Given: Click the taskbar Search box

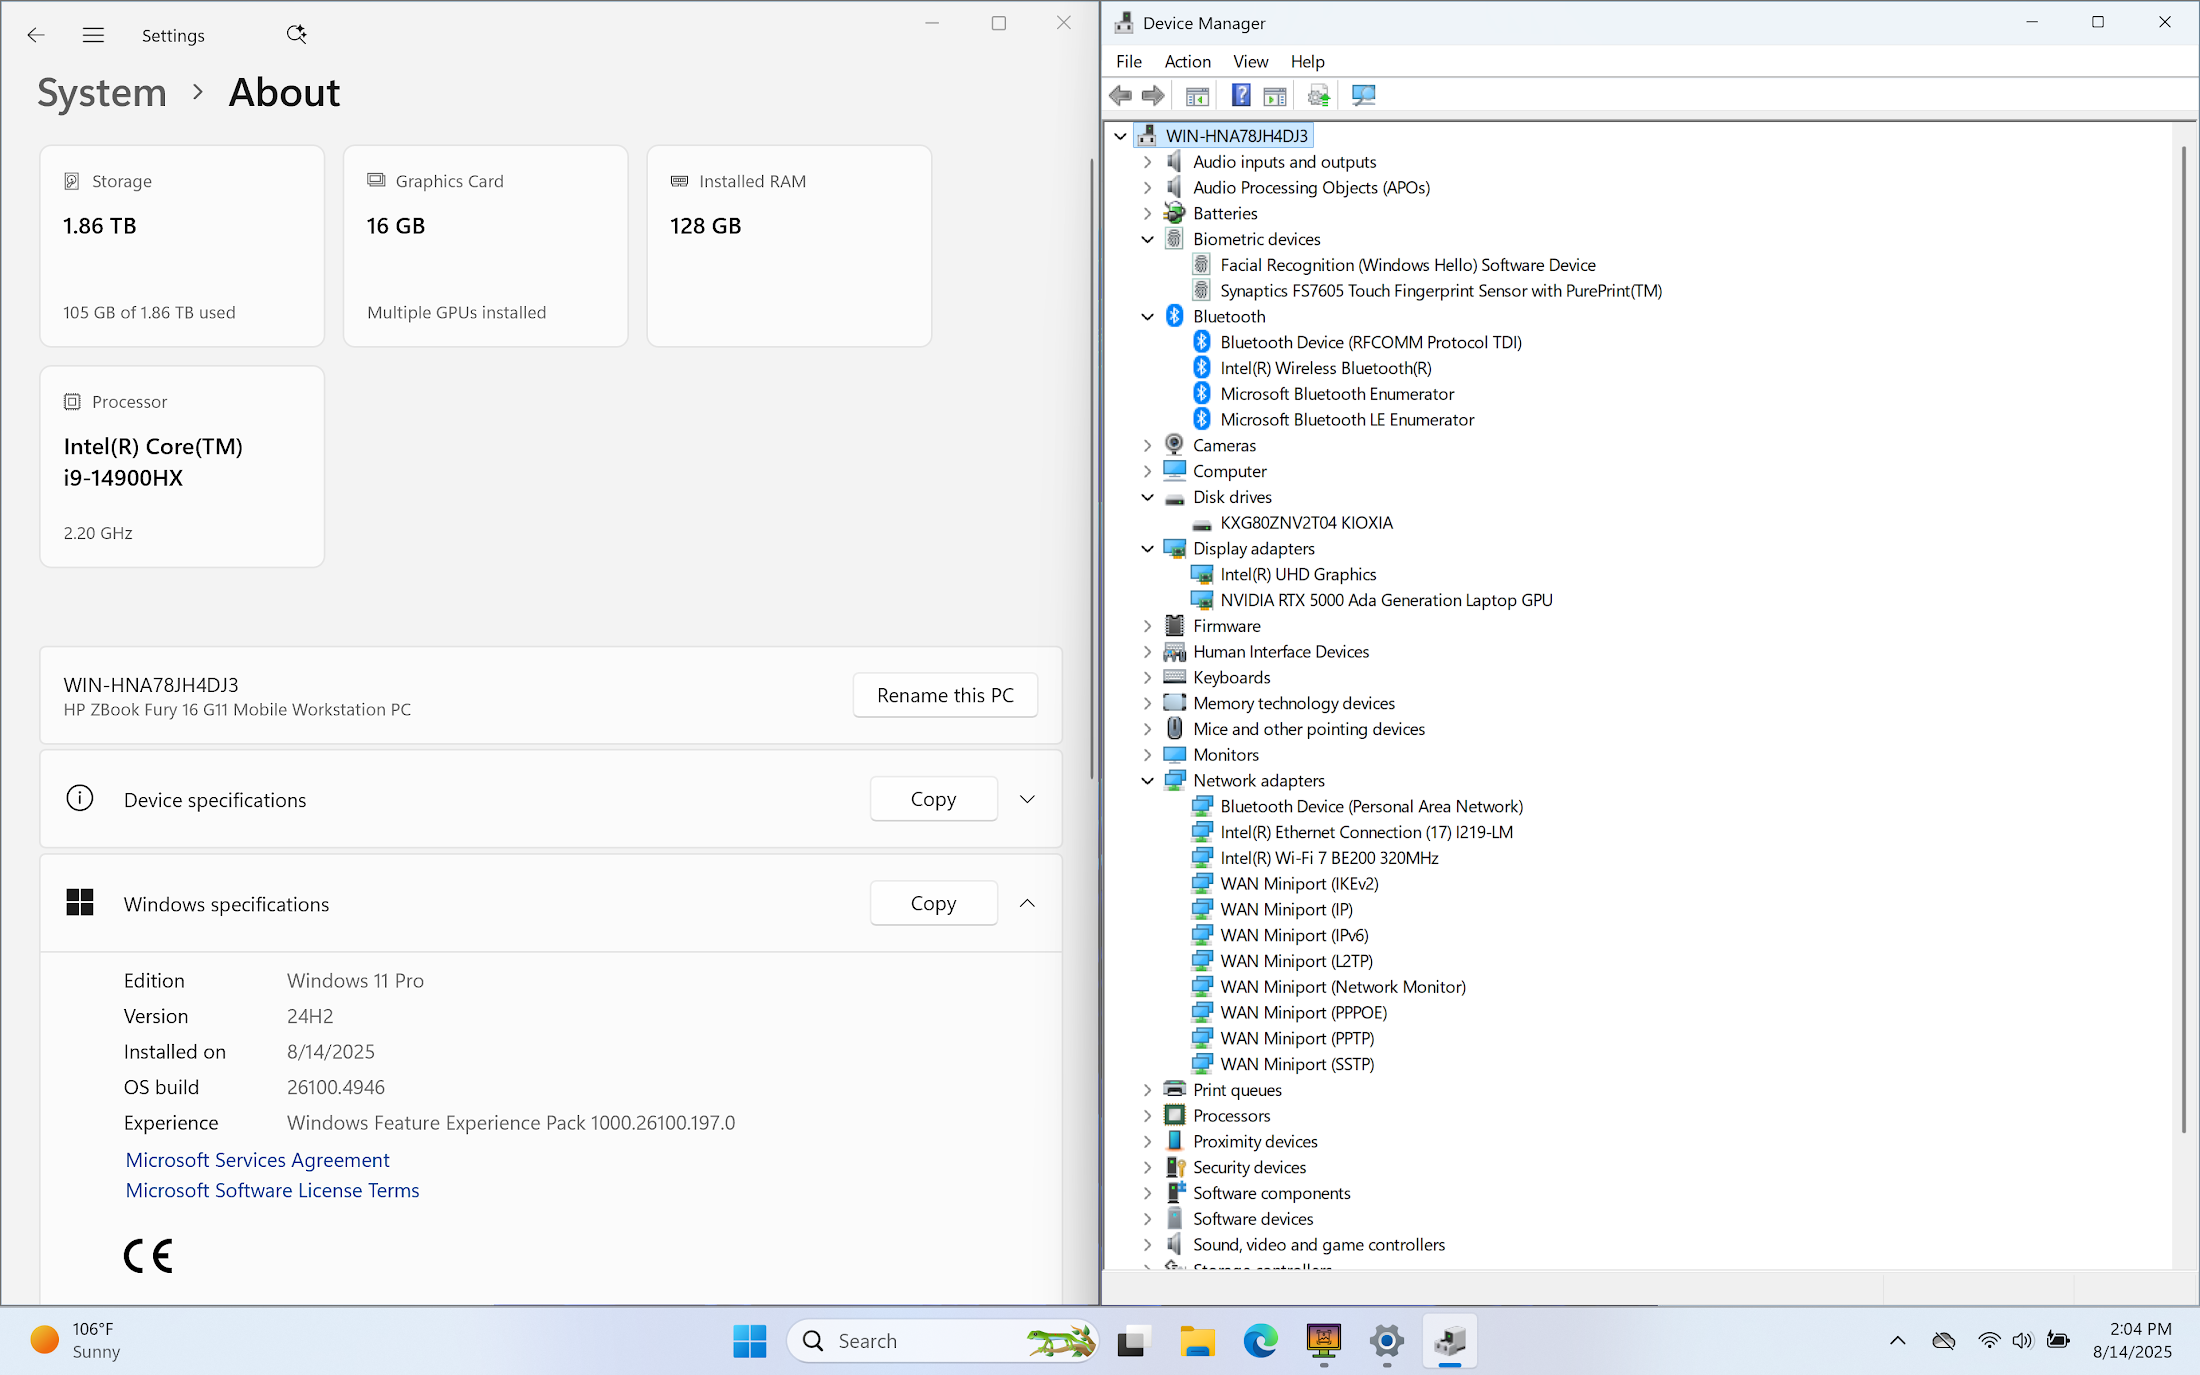Looking at the screenshot, I should (x=942, y=1341).
